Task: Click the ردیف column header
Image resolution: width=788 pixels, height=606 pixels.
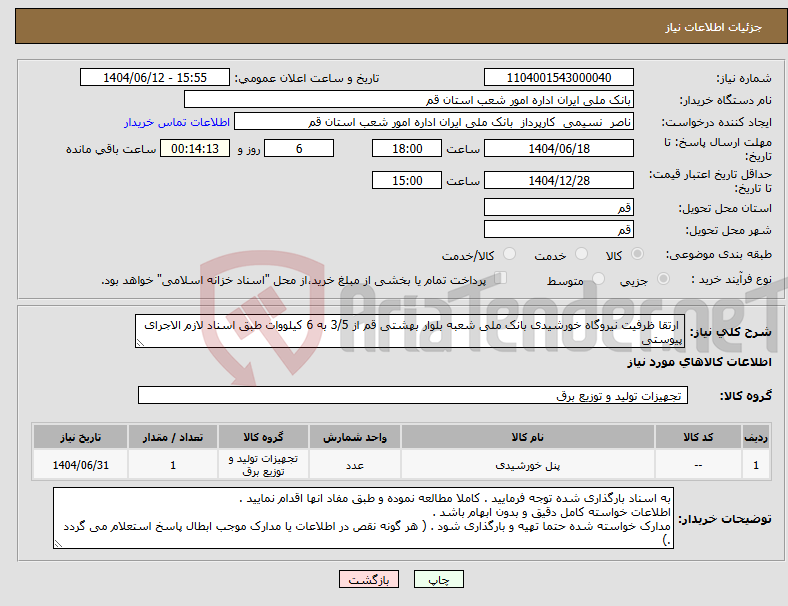Action: (756, 437)
